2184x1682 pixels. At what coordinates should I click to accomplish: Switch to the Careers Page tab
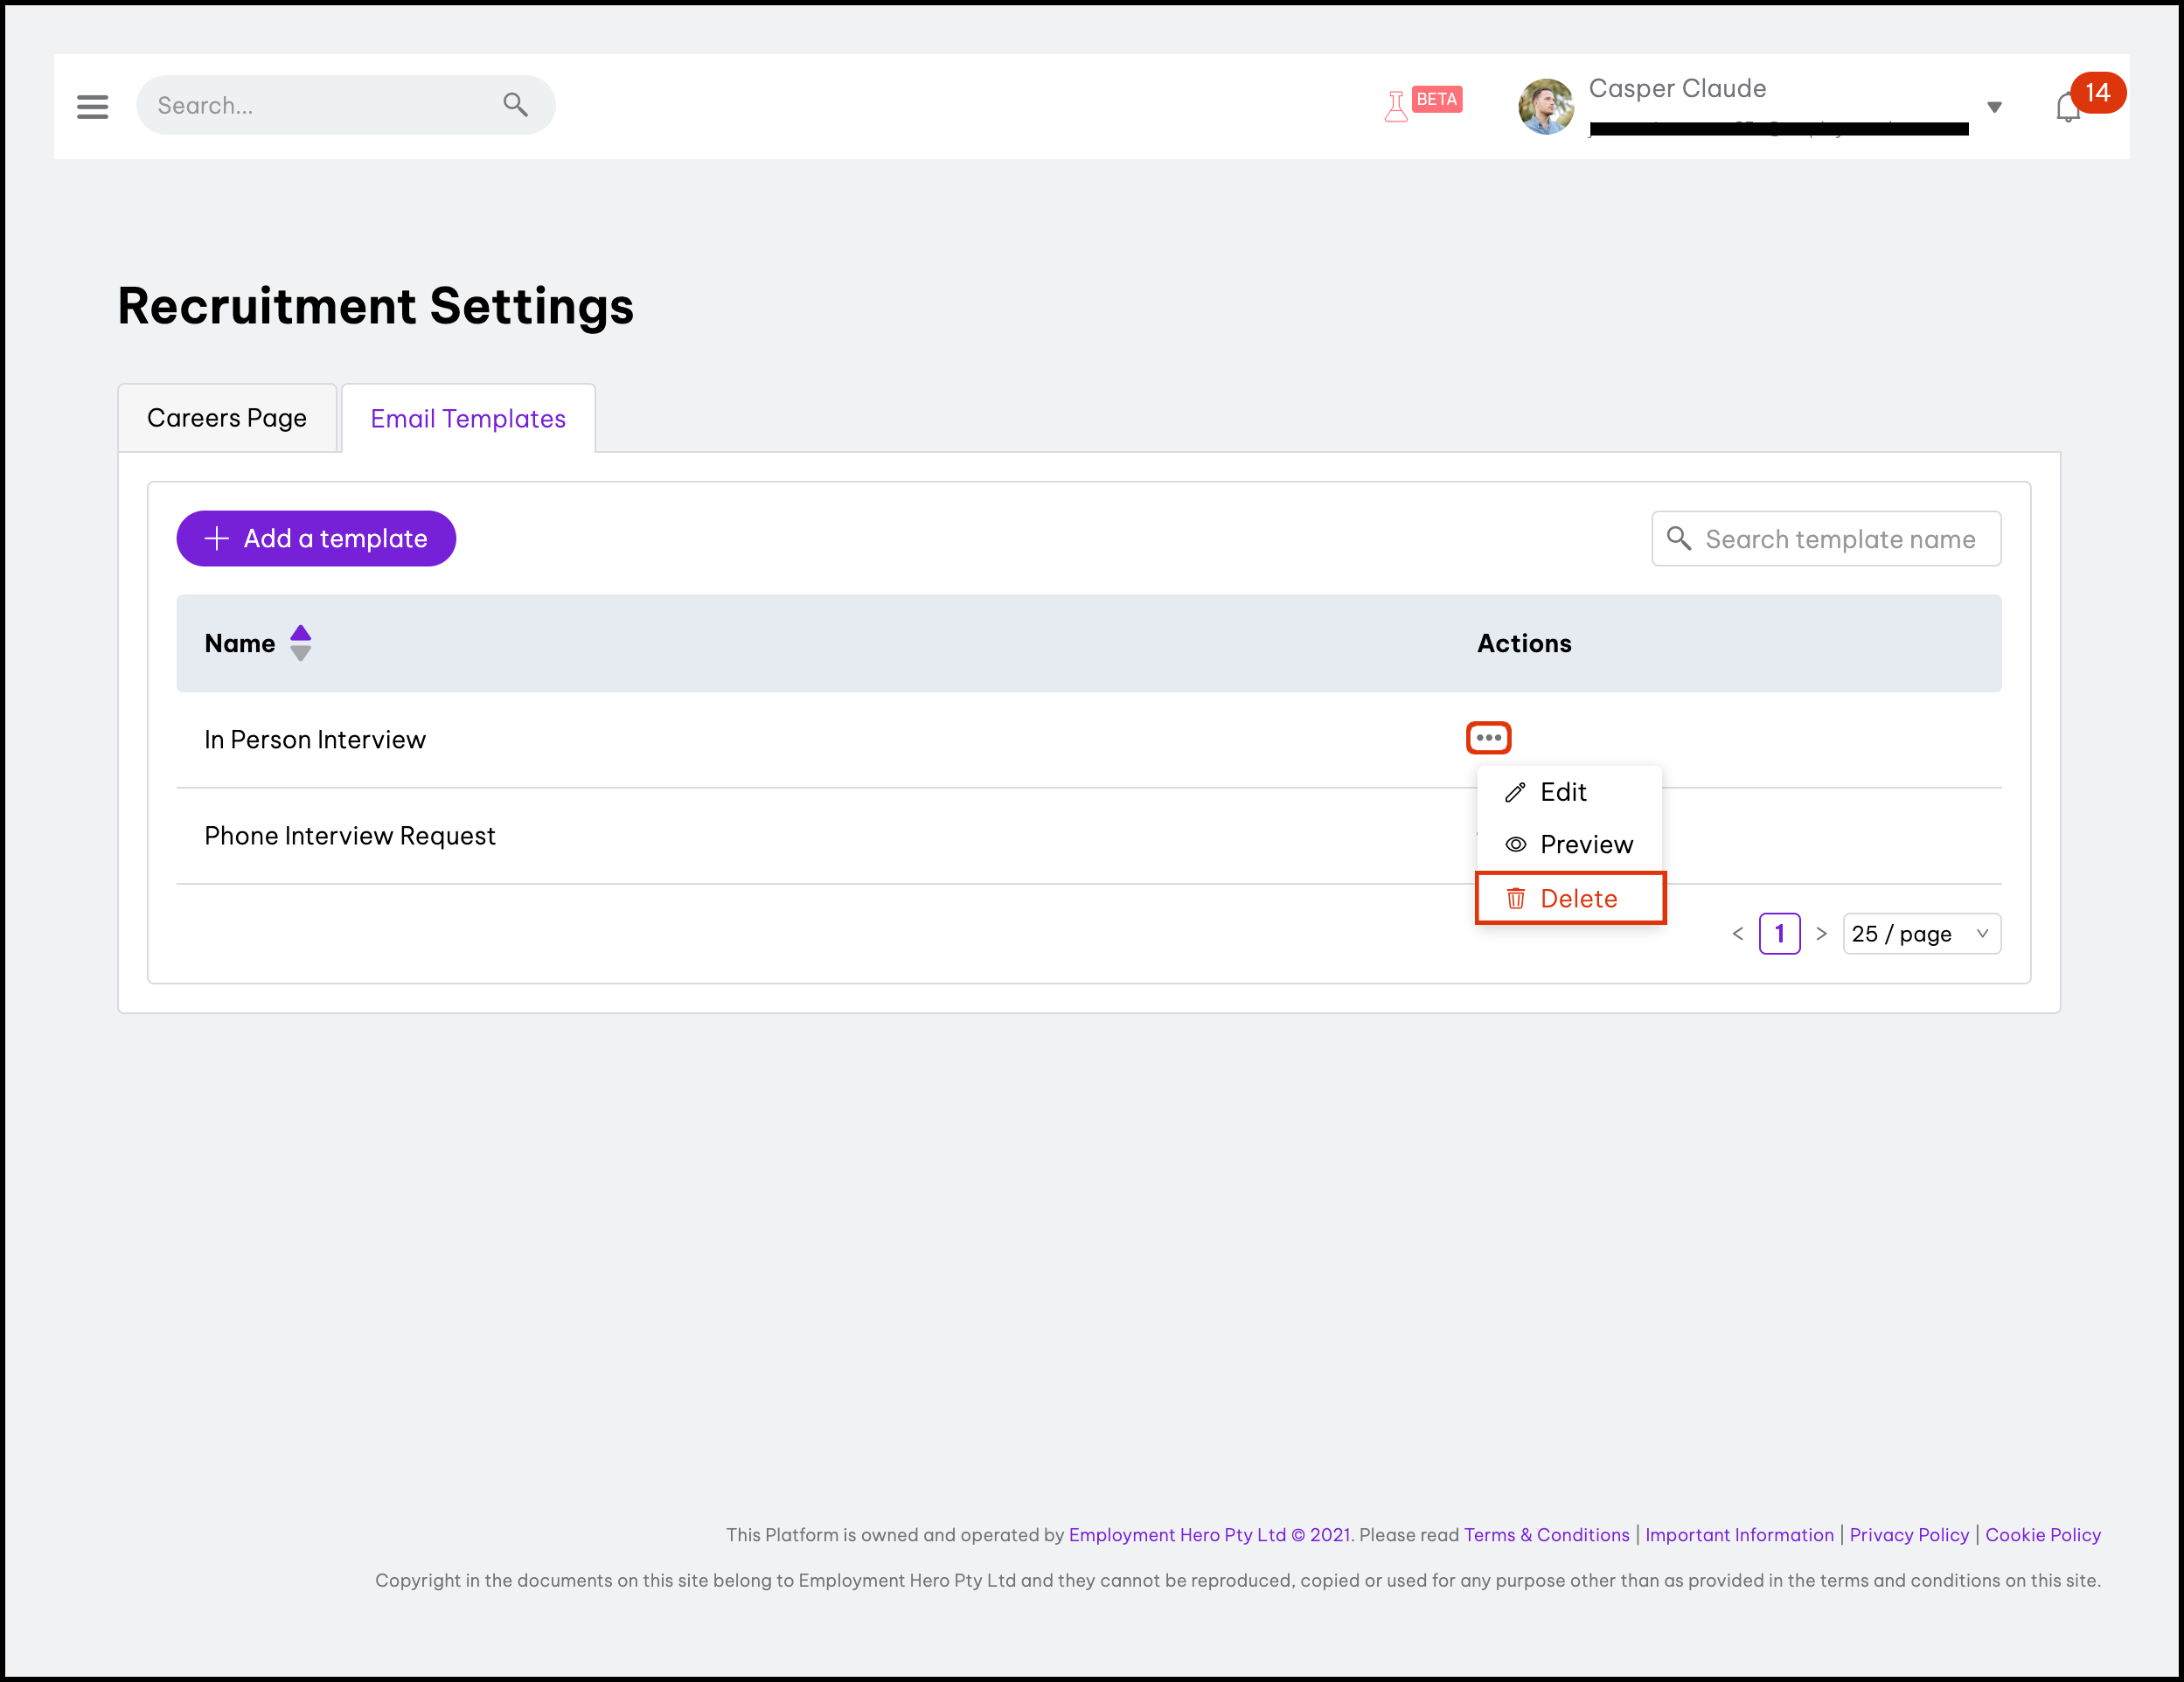point(227,418)
